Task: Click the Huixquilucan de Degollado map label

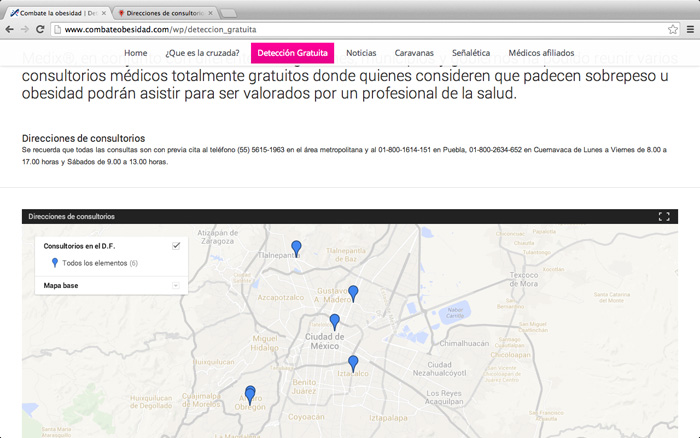Action: pos(151,402)
